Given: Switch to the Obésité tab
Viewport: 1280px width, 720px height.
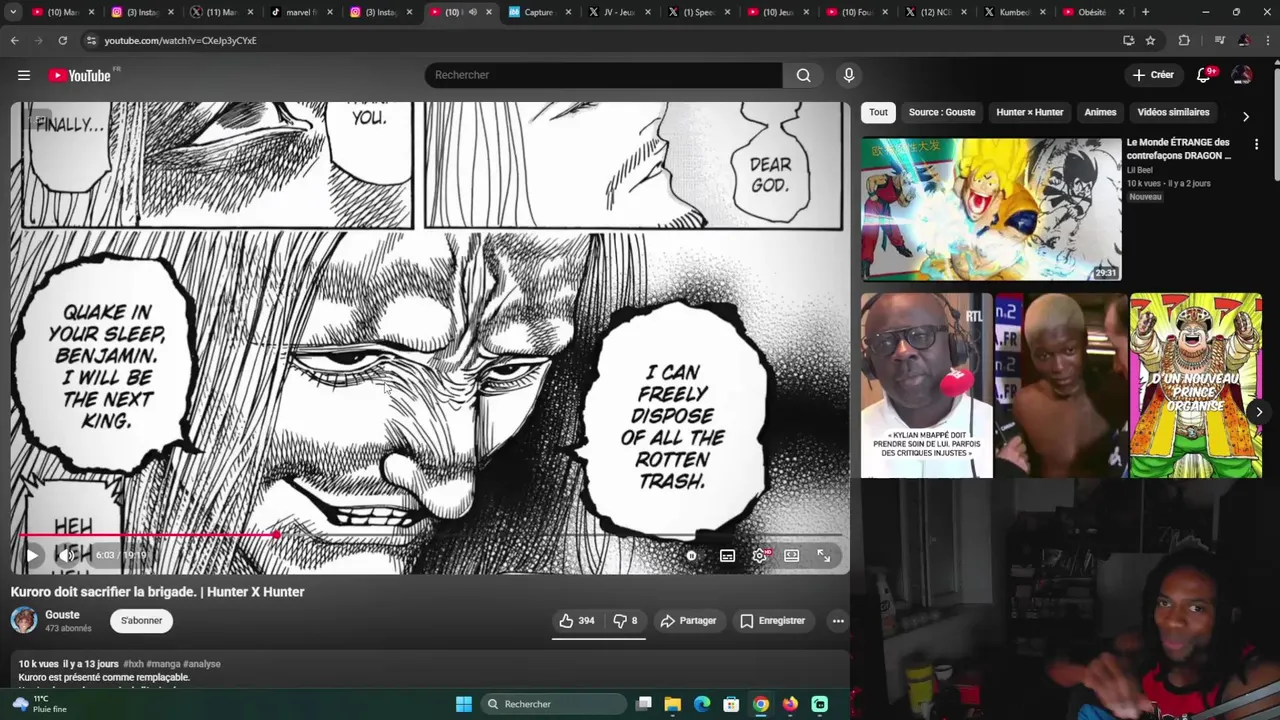Looking at the screenshot, I should coord(1093,12).
